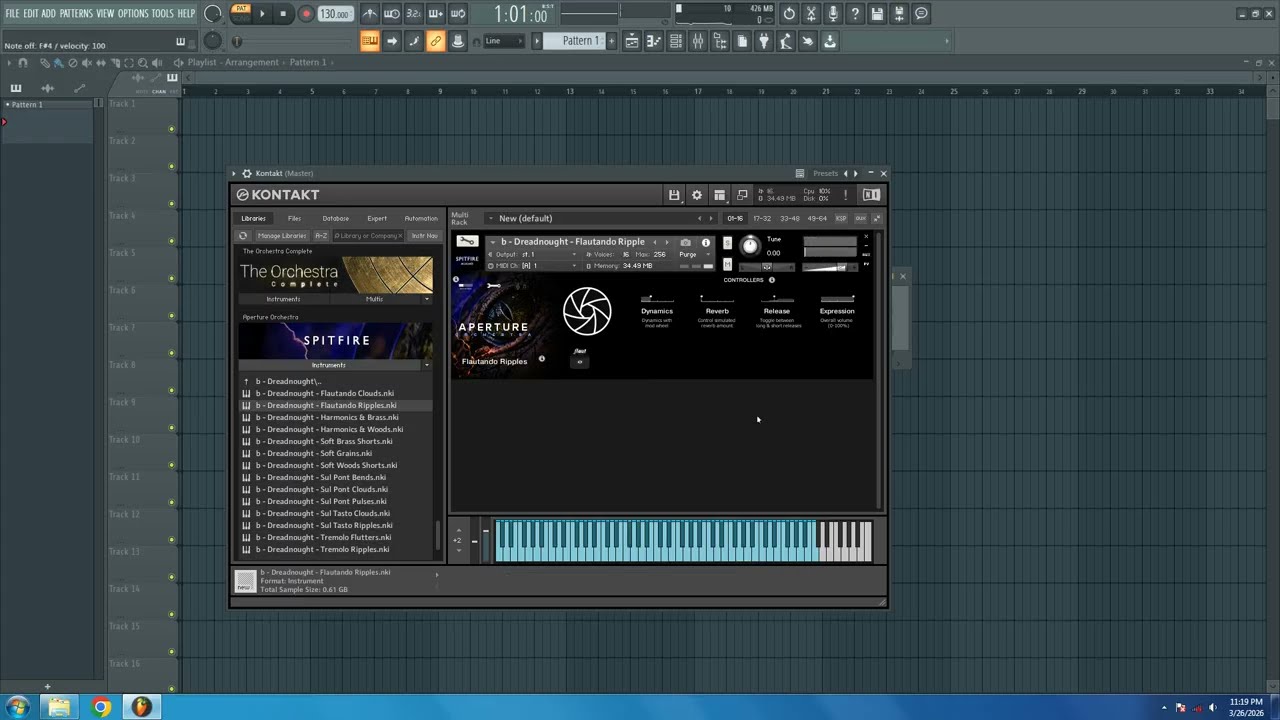Click the undo history icon in the top toolbar
The image size is (1280, 720).
(x=789, y=14)
